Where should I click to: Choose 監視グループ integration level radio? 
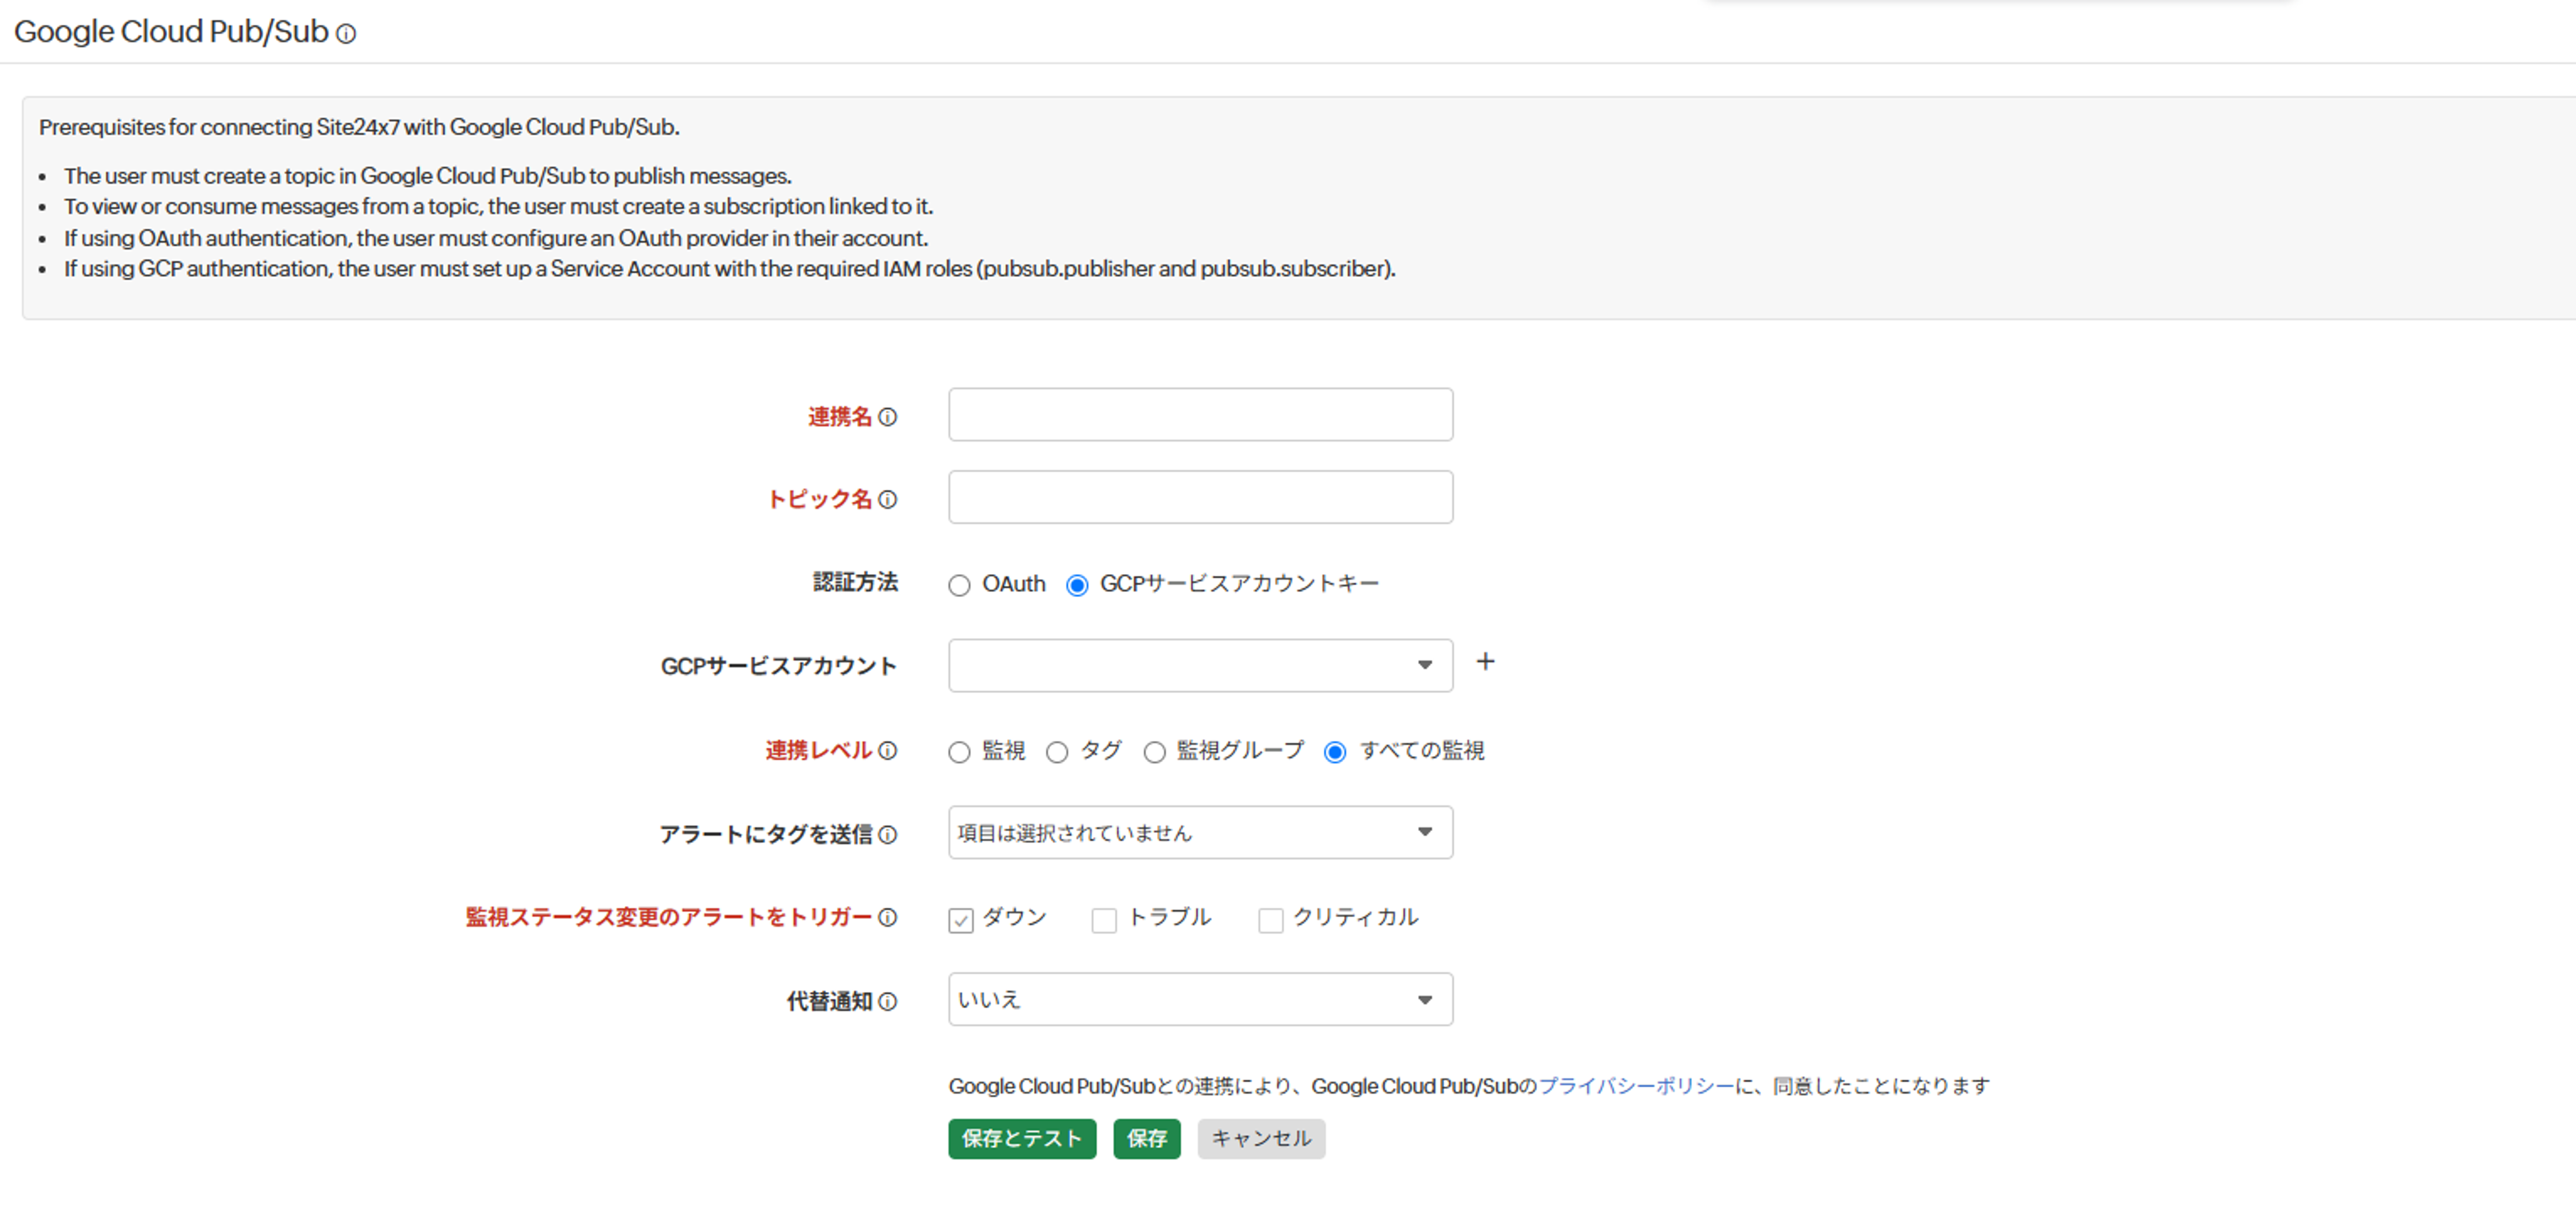tap(1154, 752)
